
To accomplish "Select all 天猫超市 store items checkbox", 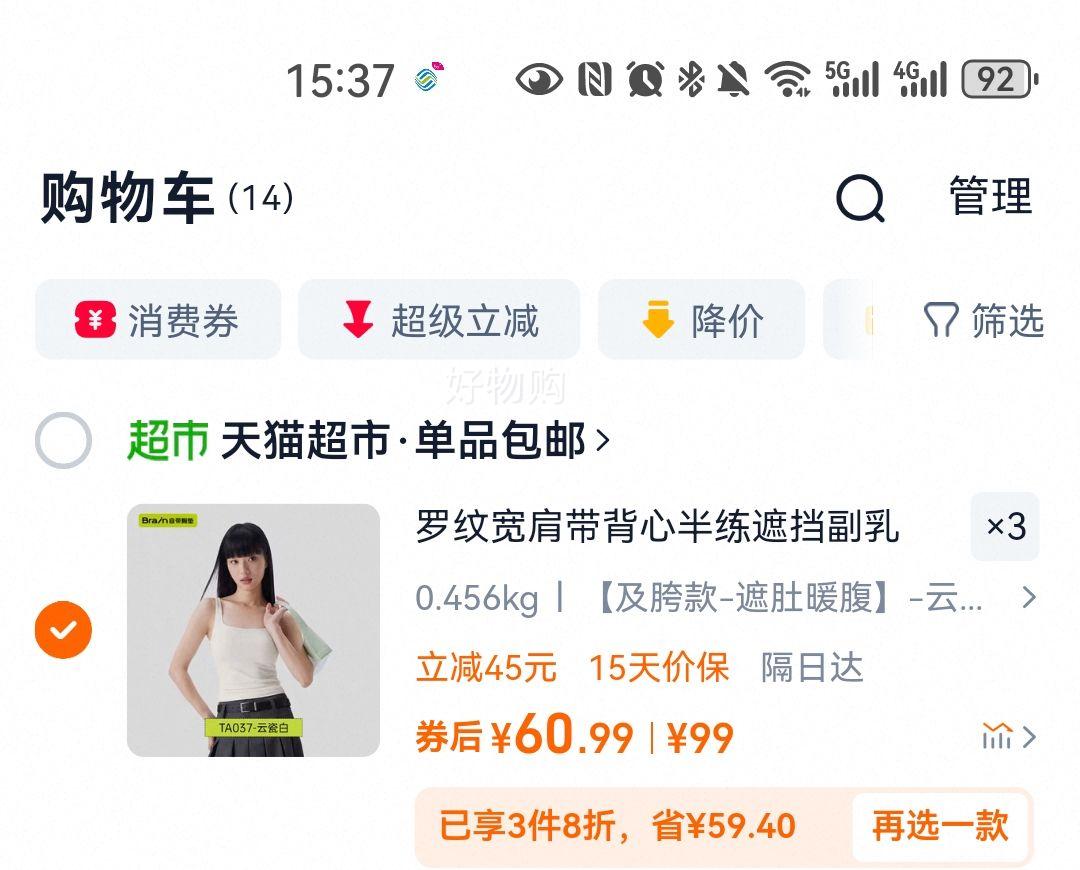I will tap(63, 440).
